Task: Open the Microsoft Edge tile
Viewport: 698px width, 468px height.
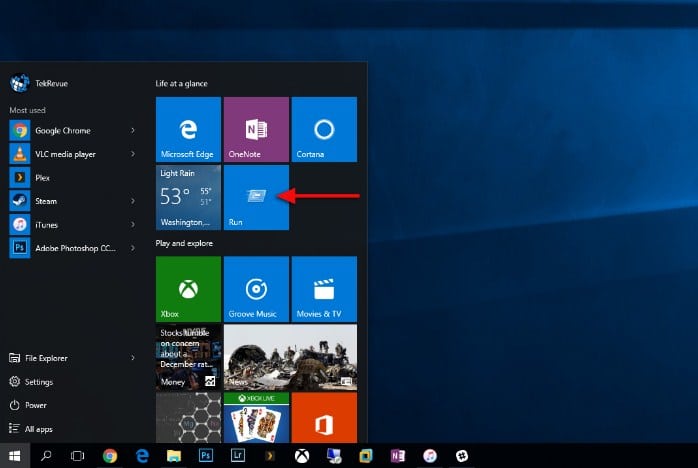Action: click(188, 129)
